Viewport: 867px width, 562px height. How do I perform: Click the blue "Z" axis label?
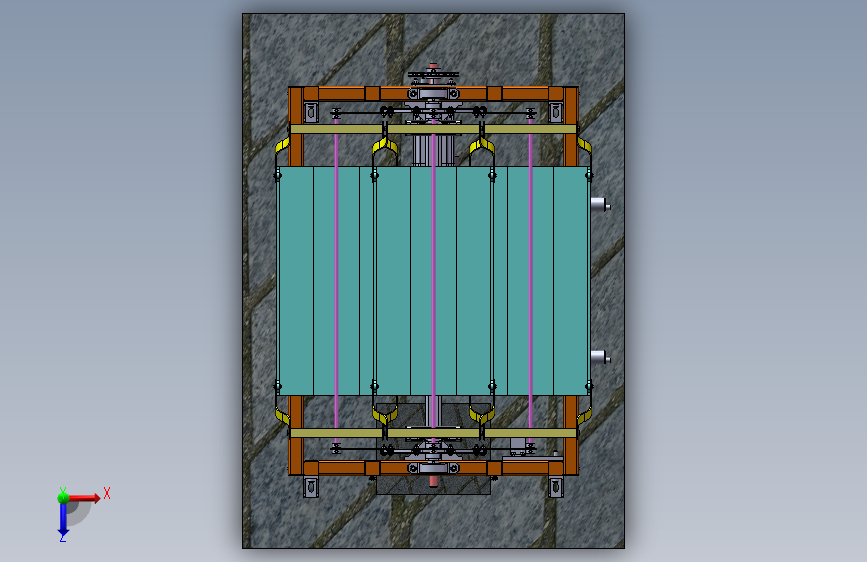(x=62, y=537)
